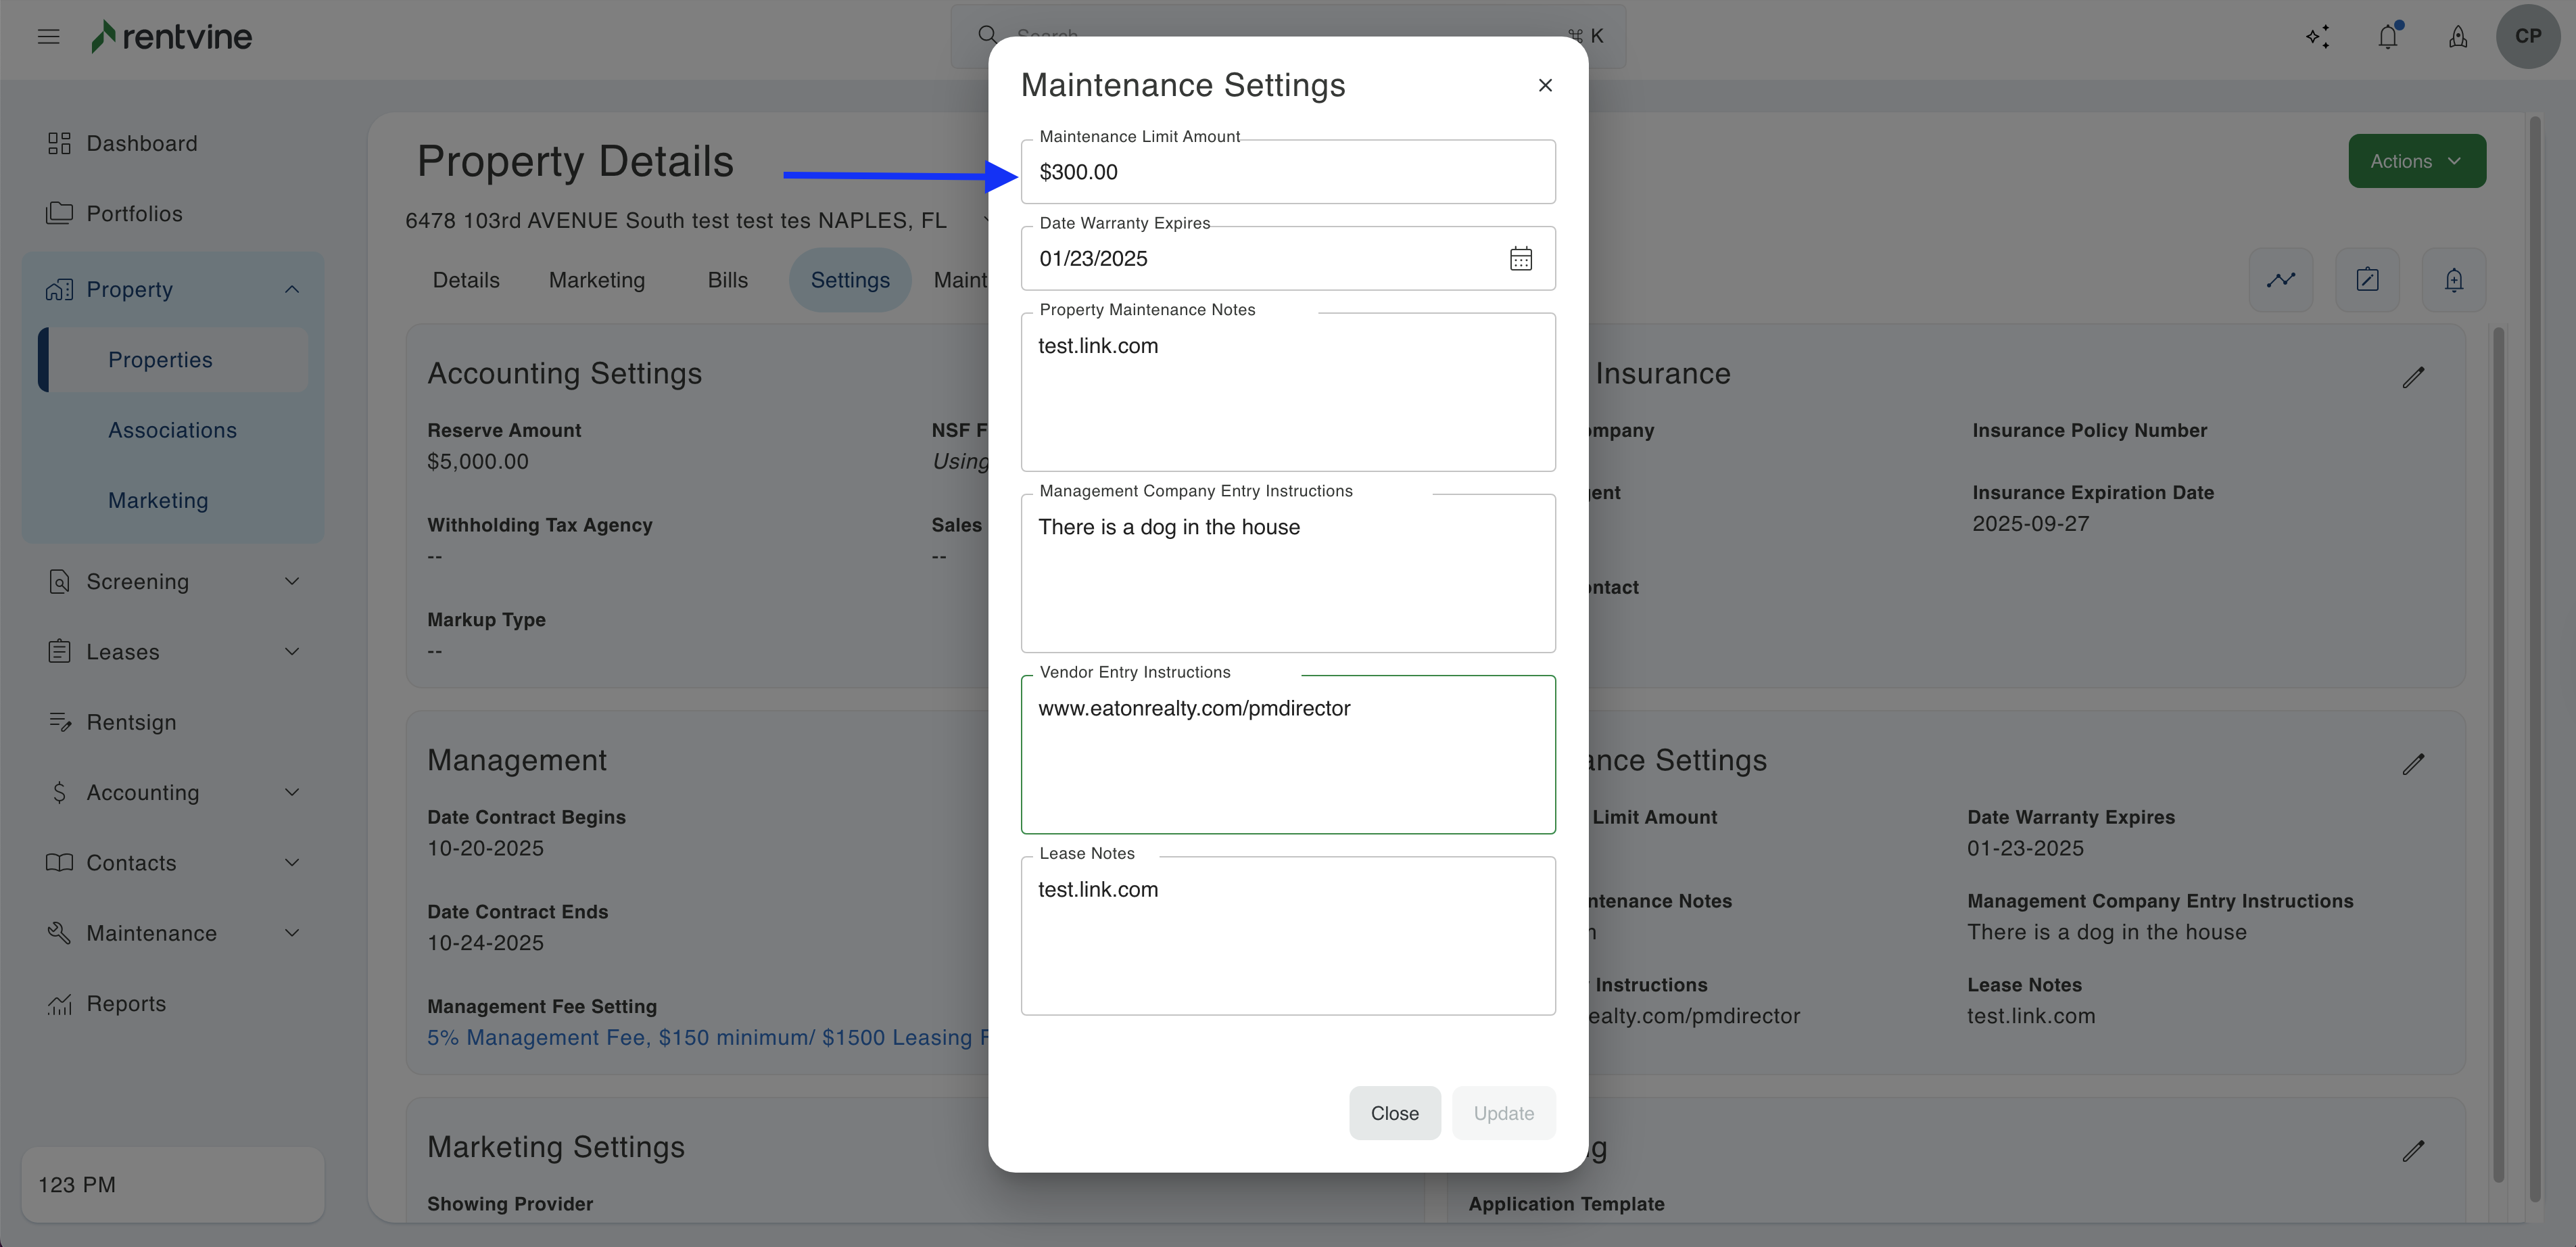
Task: Click the notifications bell icon
Action: pos(2387,37)
